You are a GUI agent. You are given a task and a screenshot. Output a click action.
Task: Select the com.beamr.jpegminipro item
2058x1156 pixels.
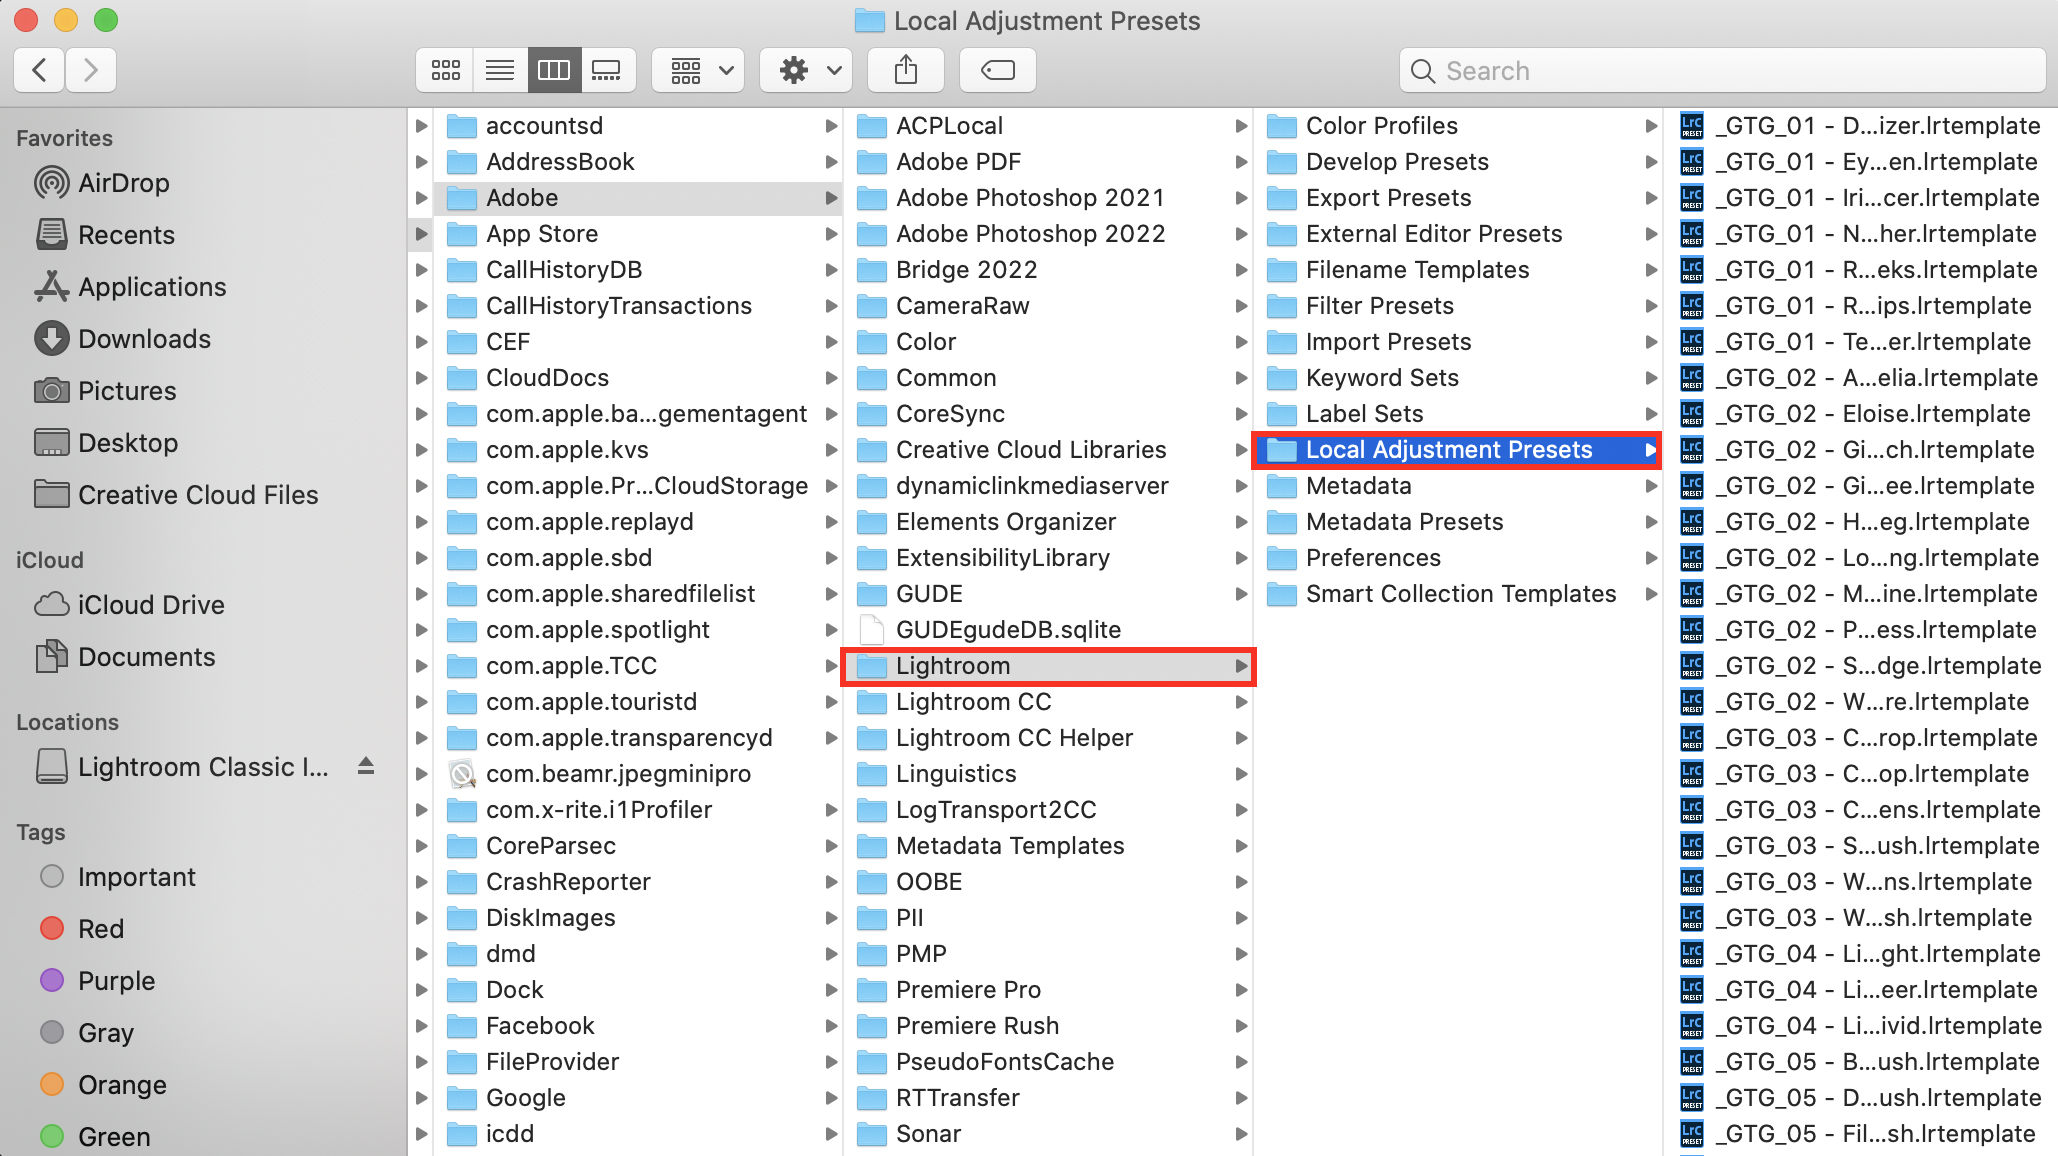click(x=638, y=774)
